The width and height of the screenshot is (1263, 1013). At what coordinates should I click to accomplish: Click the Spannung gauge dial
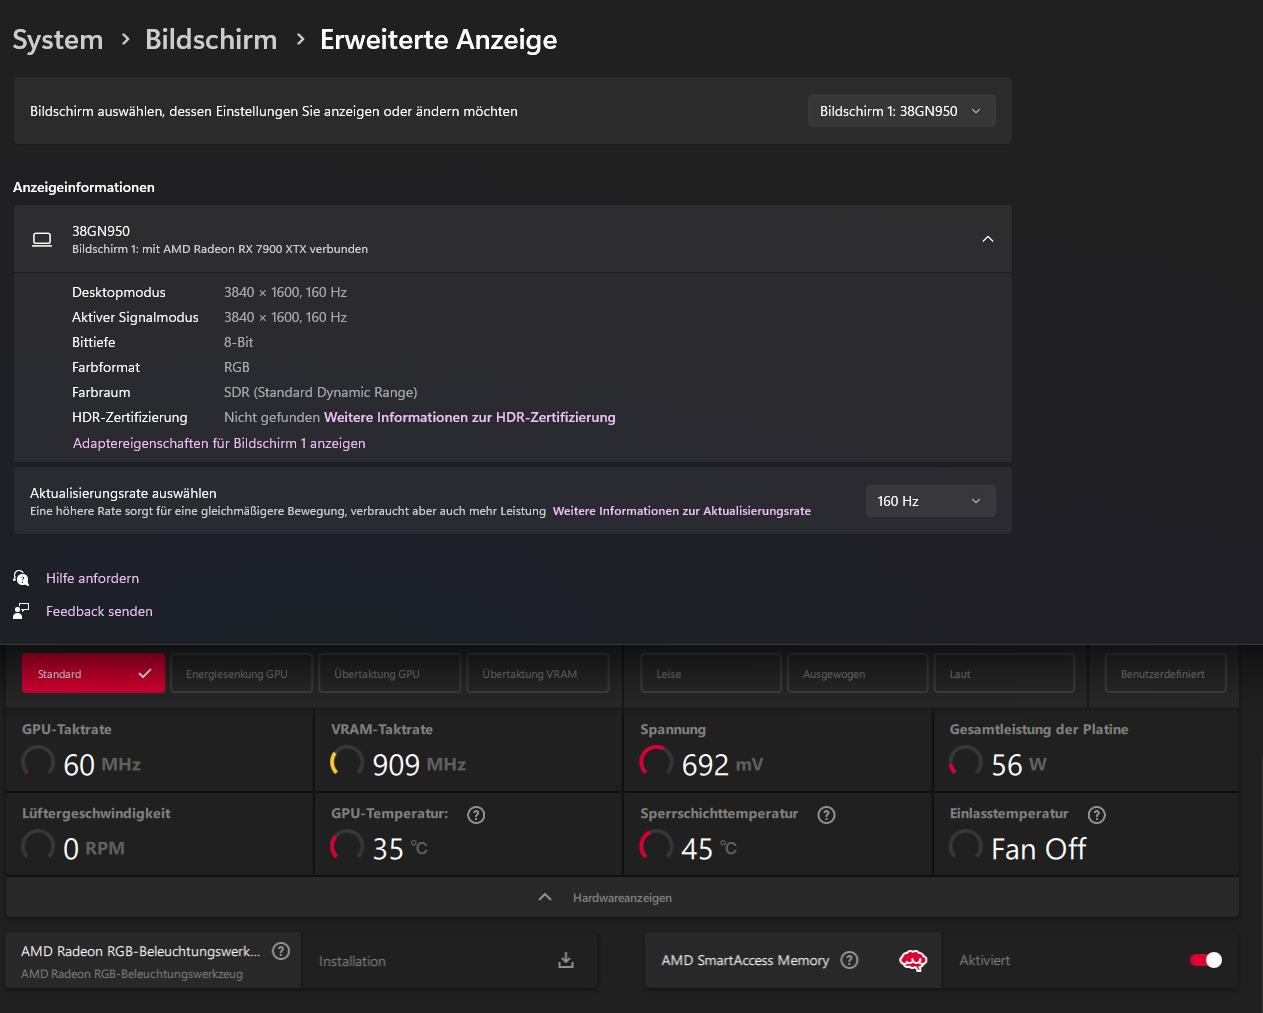pyautogui.click(x=656, y=762)
